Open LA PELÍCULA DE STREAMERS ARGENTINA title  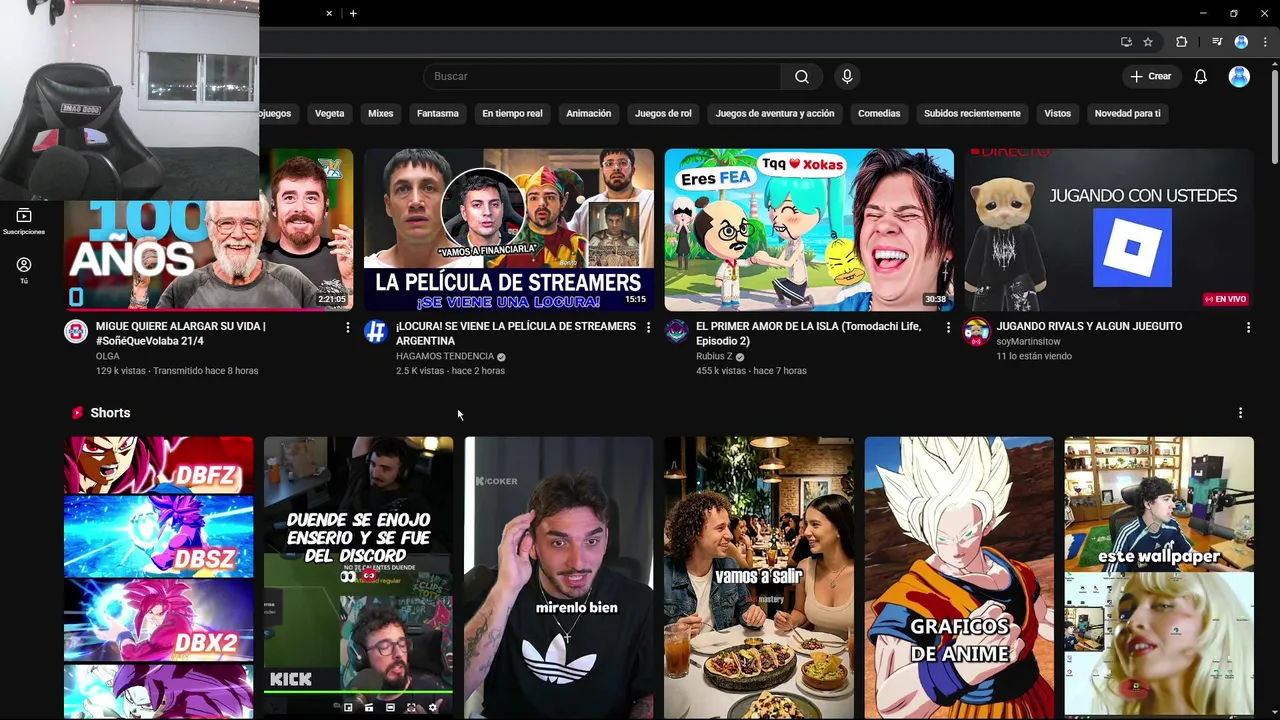[x=516, y=334]
